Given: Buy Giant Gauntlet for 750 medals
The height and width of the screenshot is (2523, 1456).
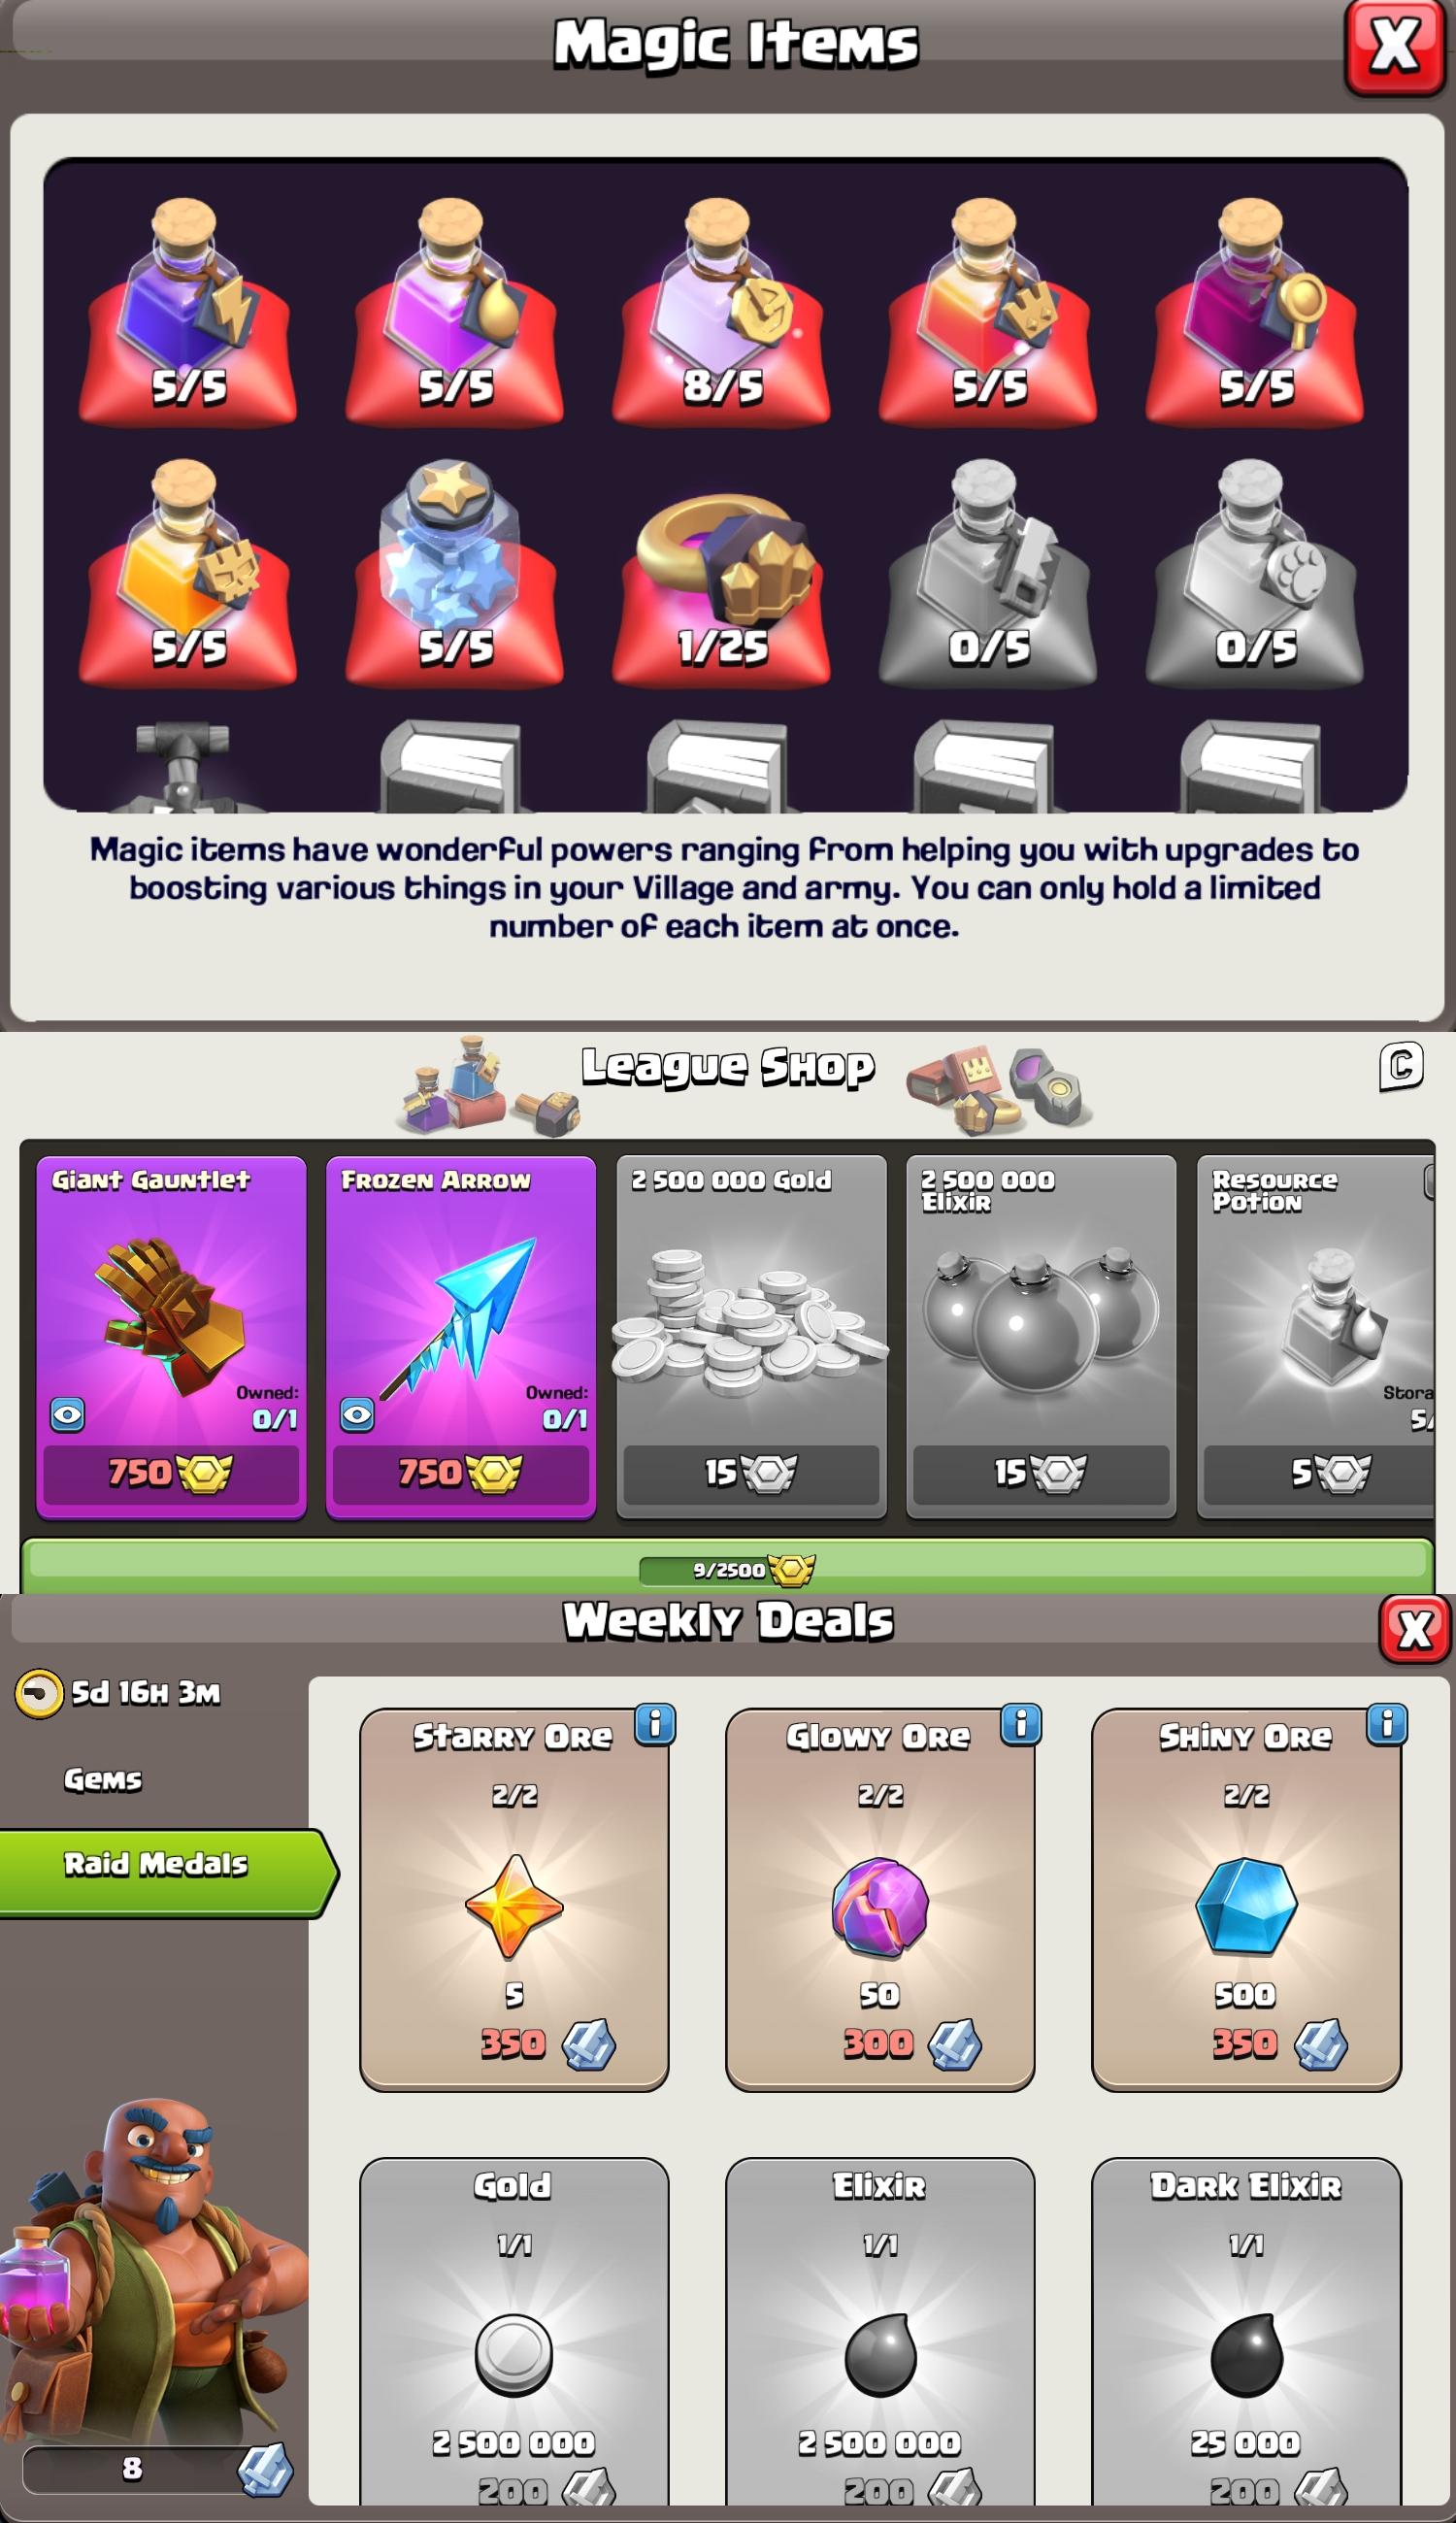Looking at the screenshot, I should [x=171, y=1473].
